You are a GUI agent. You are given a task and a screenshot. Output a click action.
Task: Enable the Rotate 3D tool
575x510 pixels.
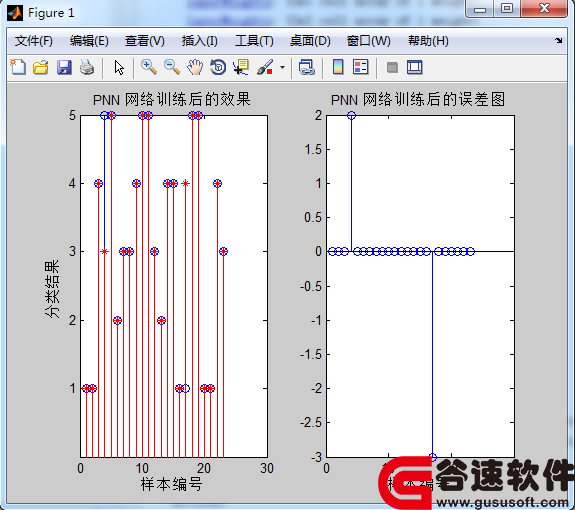(218, 67)
